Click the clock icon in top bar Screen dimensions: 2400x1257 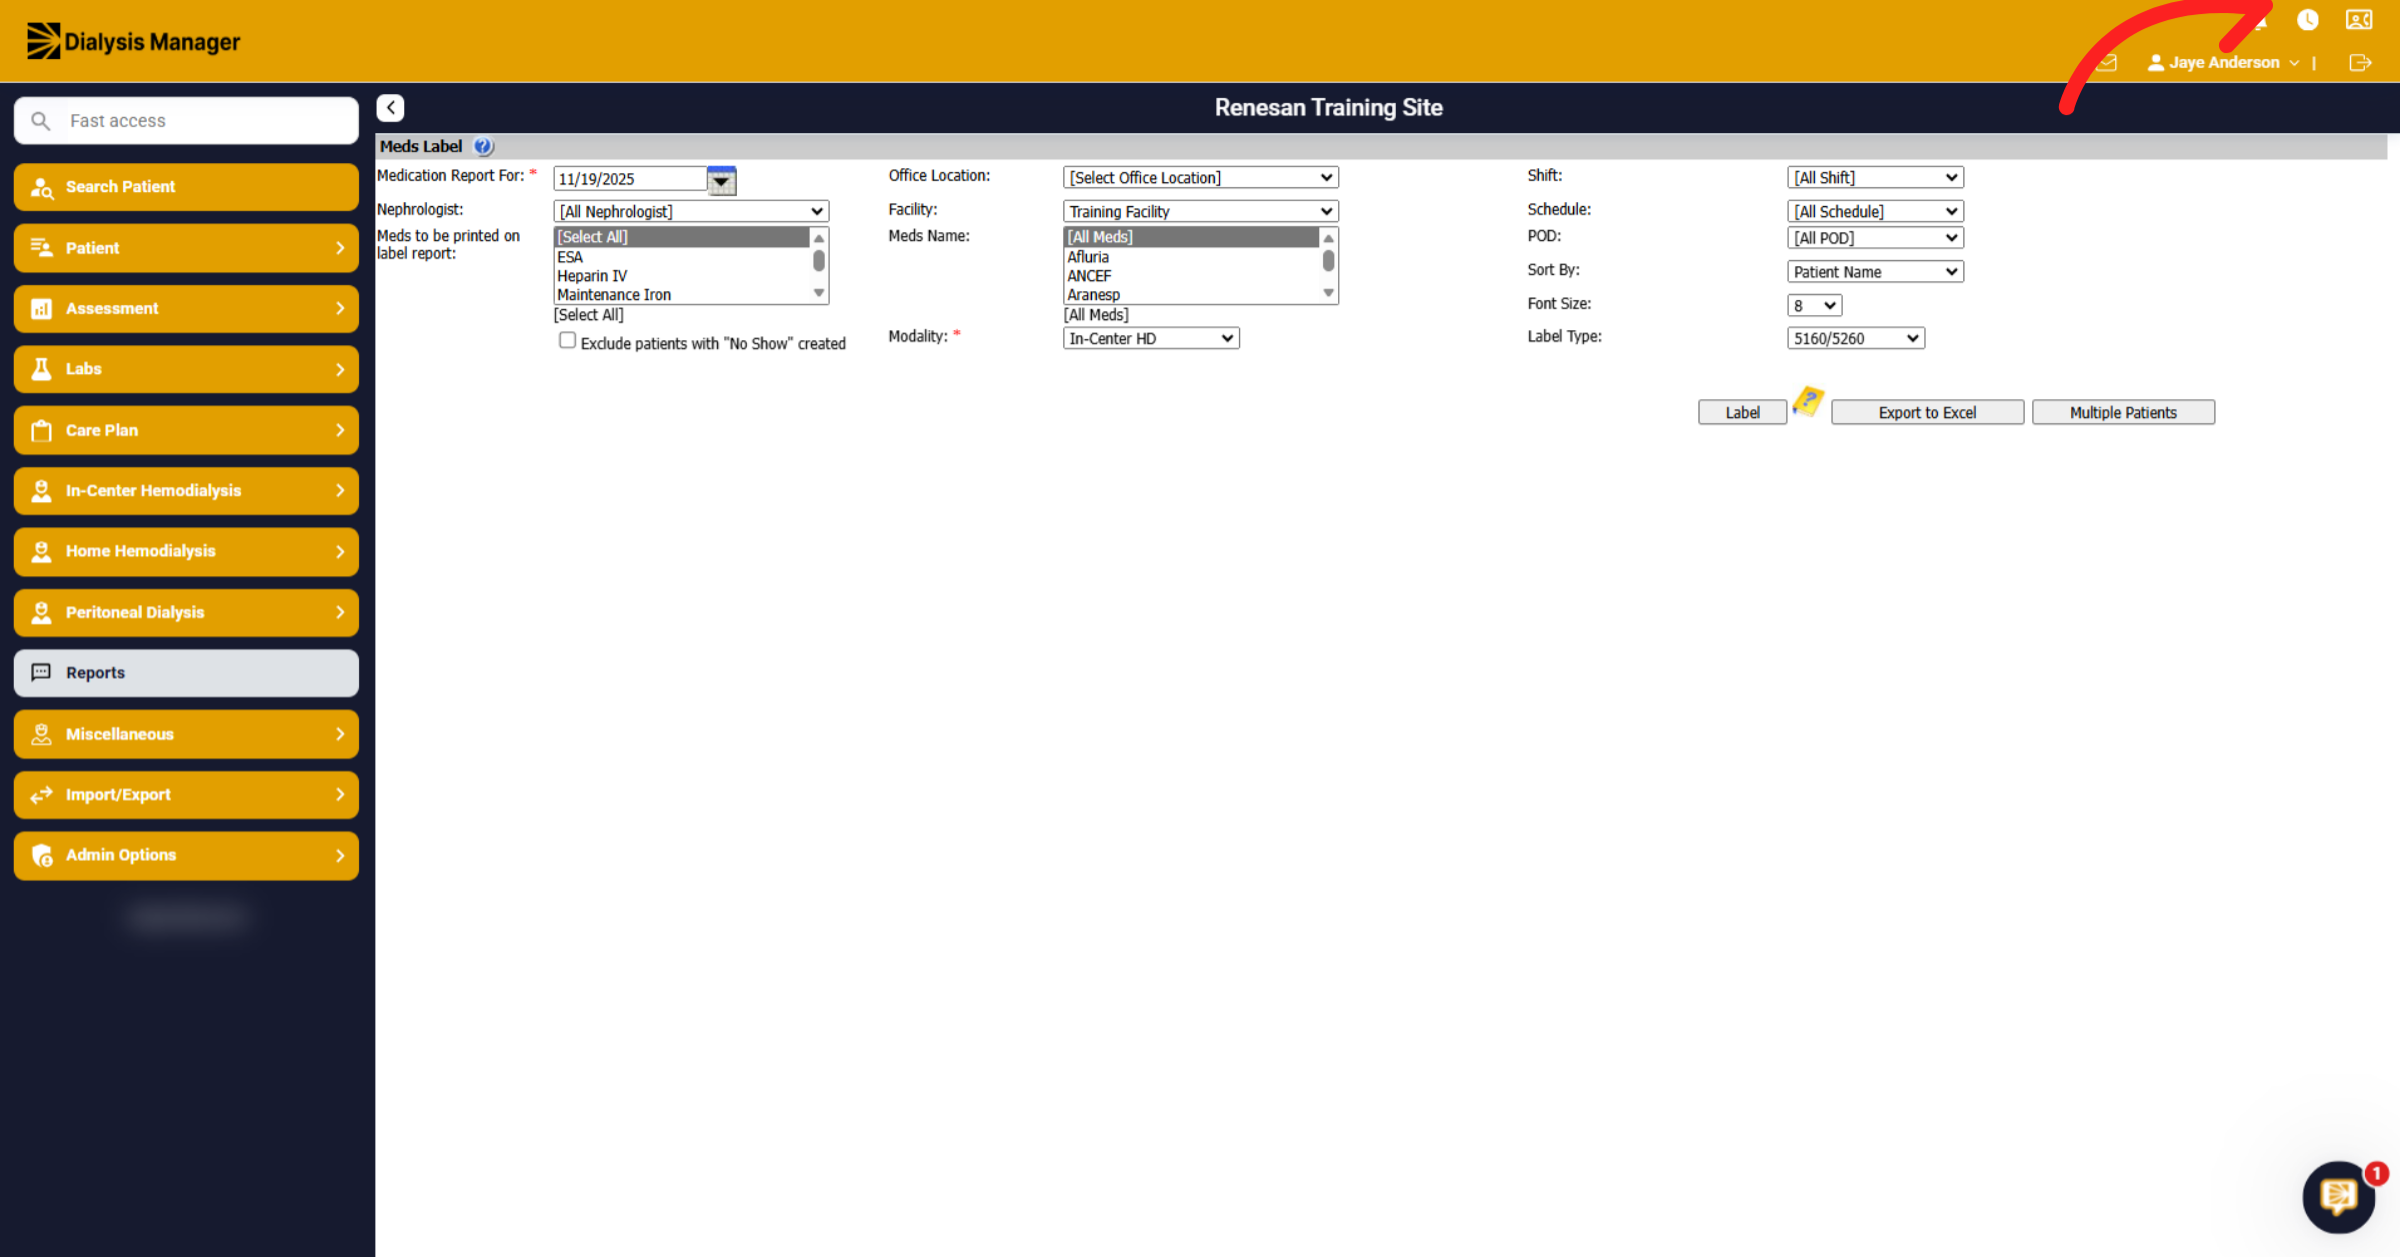2308,20
